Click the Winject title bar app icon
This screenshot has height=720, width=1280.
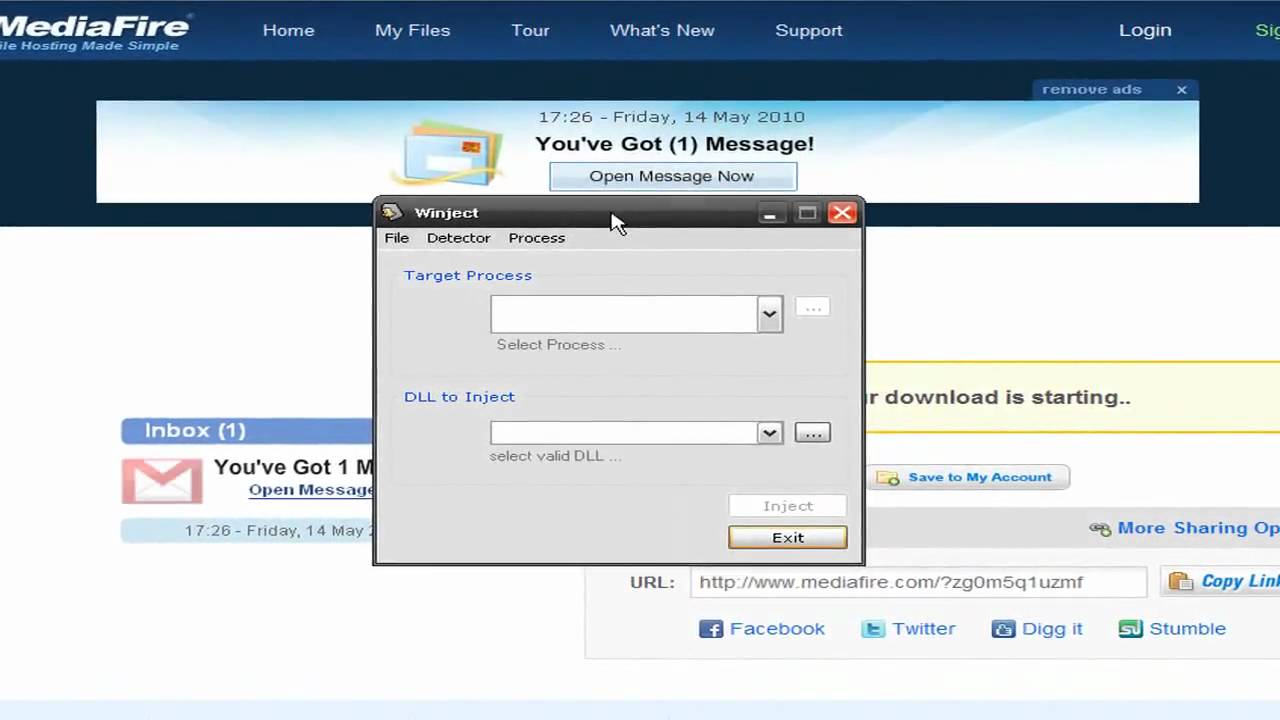[x=392, y=212]
